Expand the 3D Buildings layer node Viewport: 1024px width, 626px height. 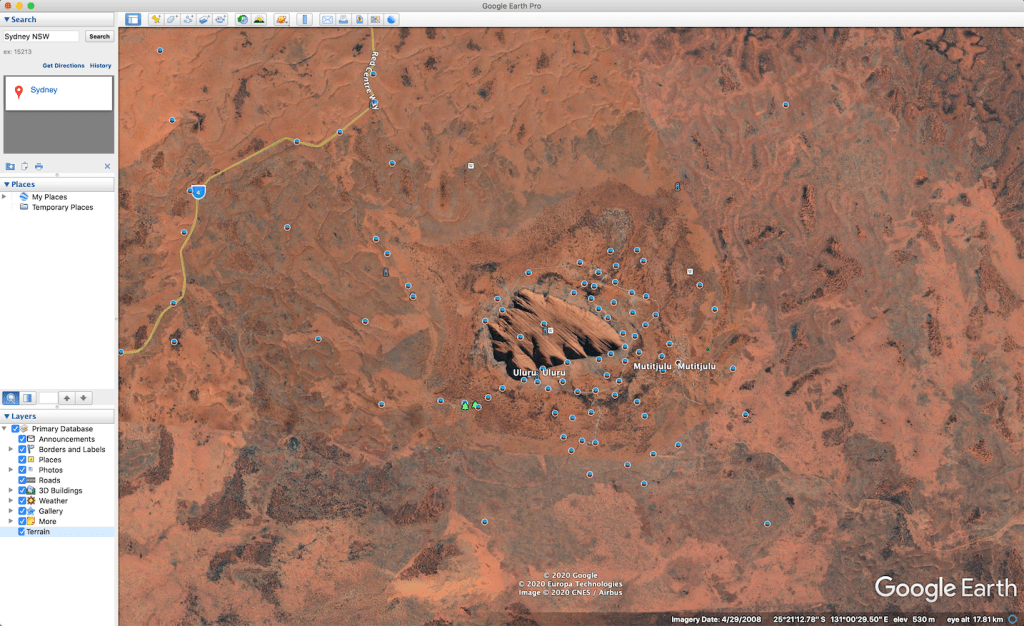10,491
